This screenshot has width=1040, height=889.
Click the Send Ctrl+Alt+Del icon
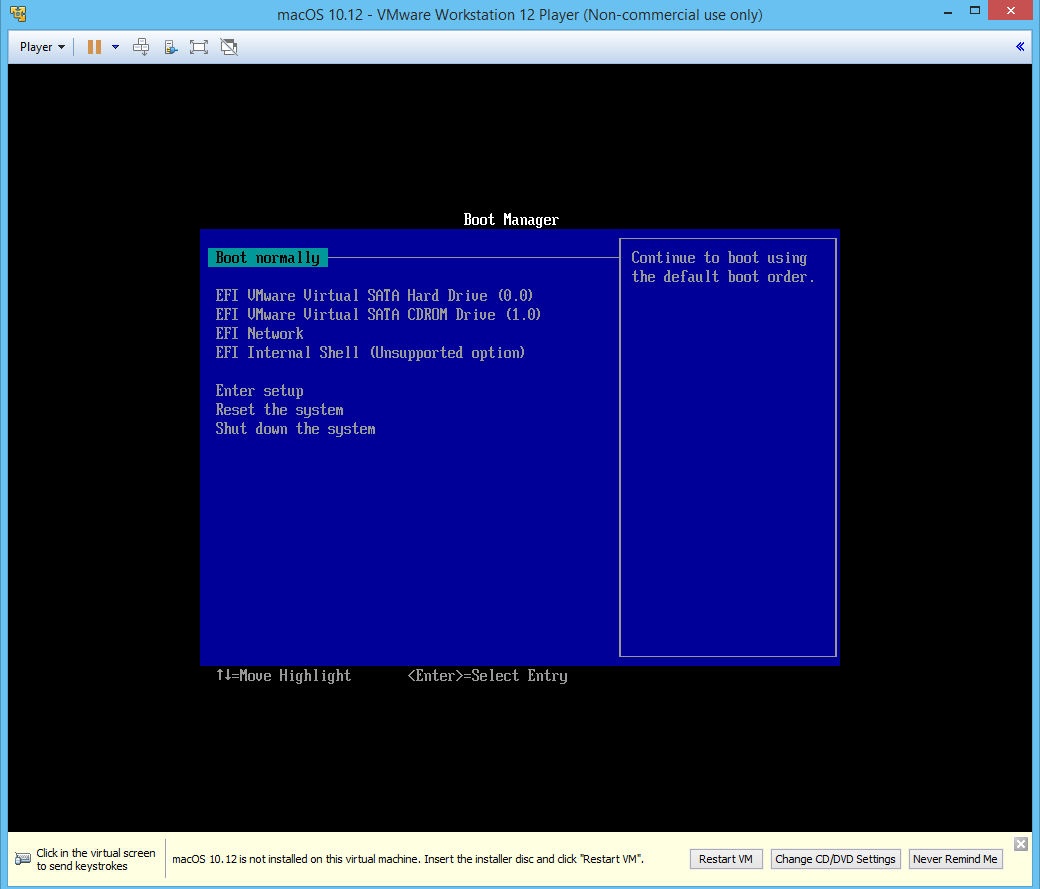(x=141, y=47)
